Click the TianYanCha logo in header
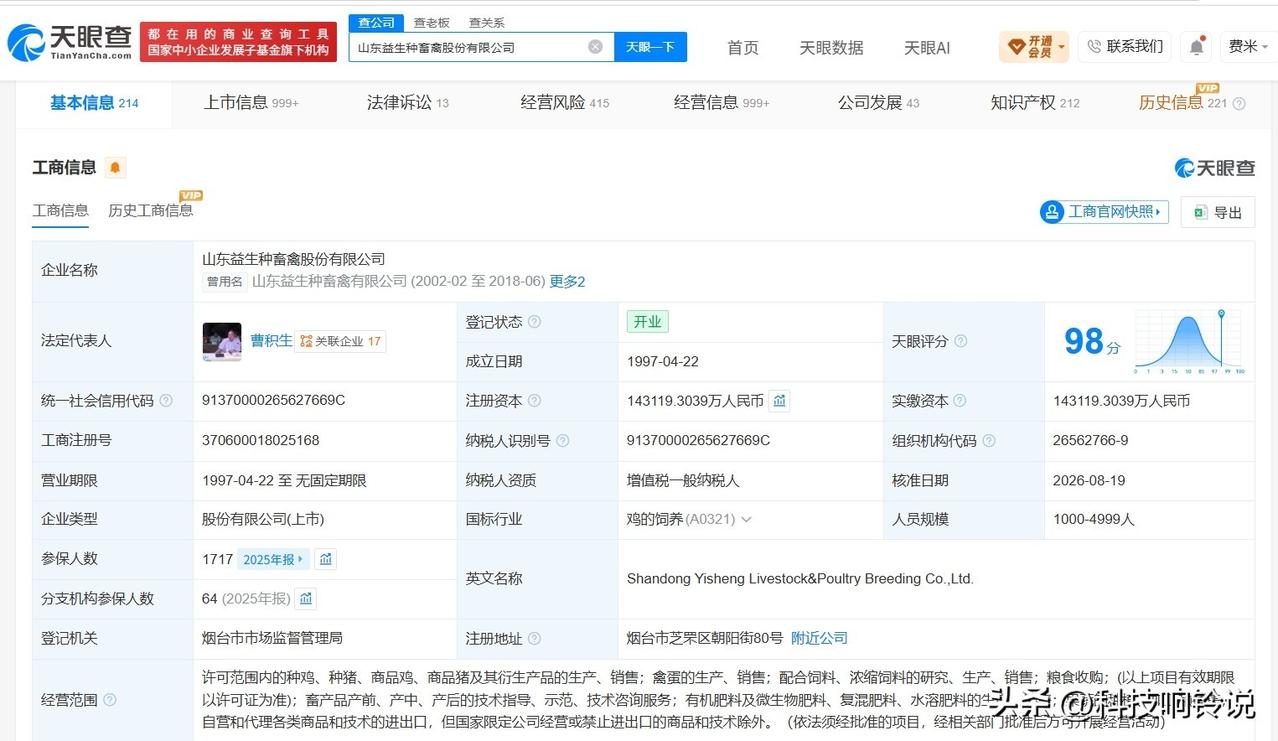 (x=69, y=42)
